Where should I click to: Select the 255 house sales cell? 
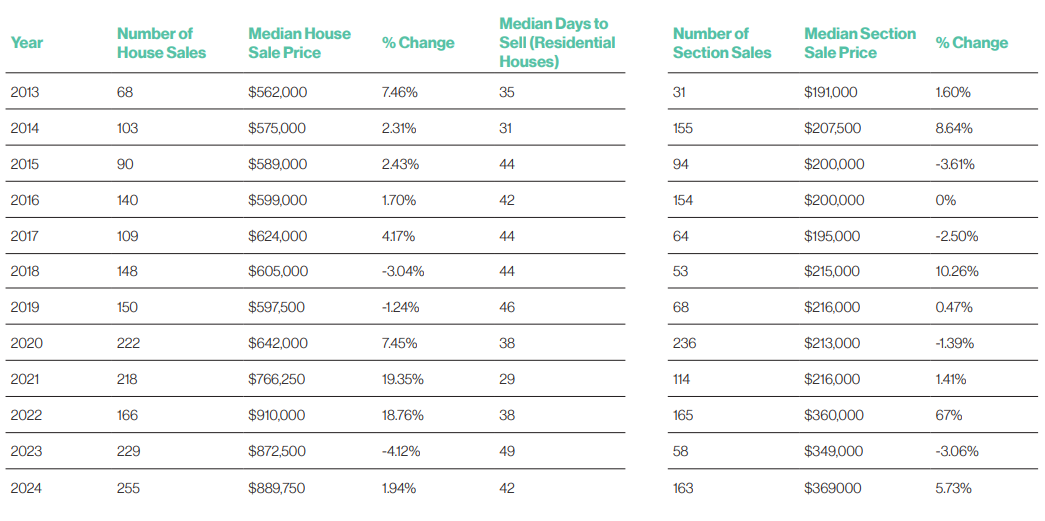(x=130, y=488)
